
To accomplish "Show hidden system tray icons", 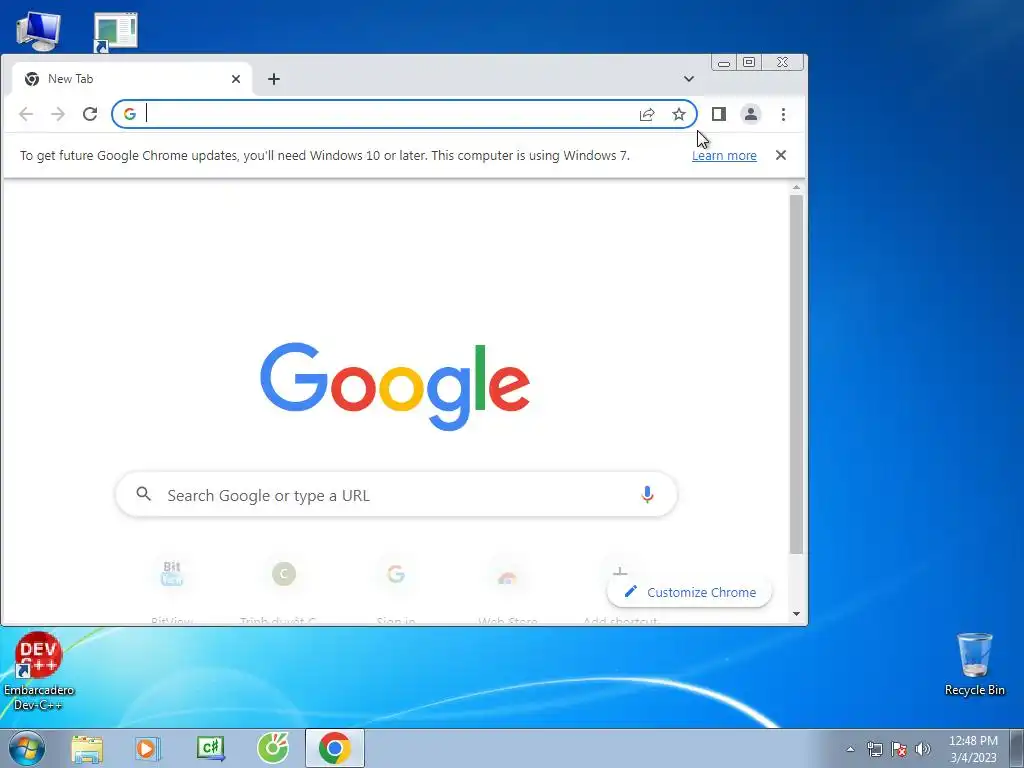I will 850,749.
